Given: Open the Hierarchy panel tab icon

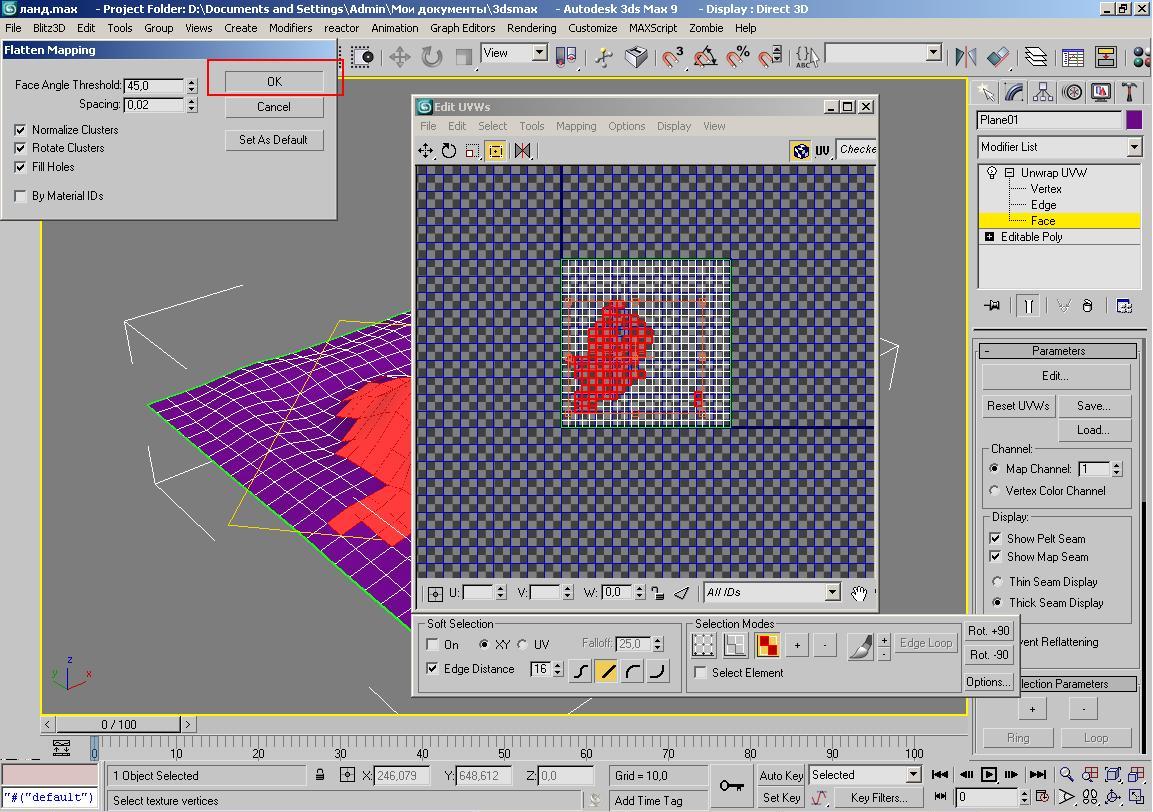Looking at the screenshot, I should [x=1043, y=93].
